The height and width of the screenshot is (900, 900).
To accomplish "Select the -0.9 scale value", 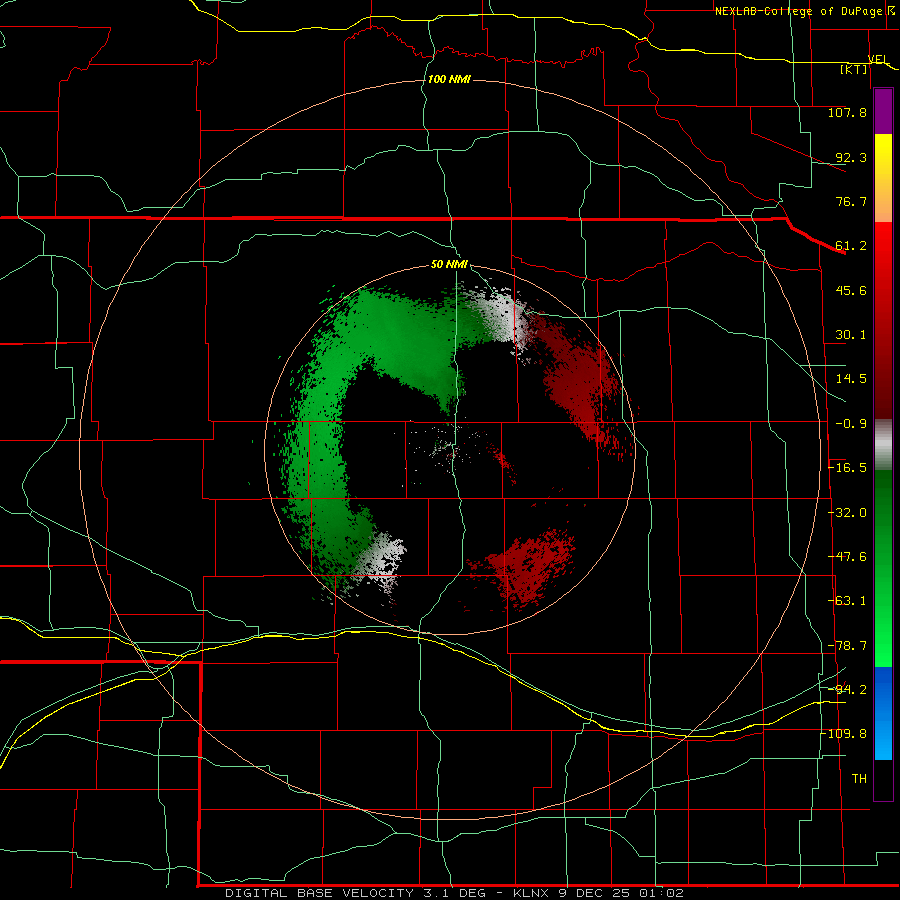I will (x=851, y=424).
